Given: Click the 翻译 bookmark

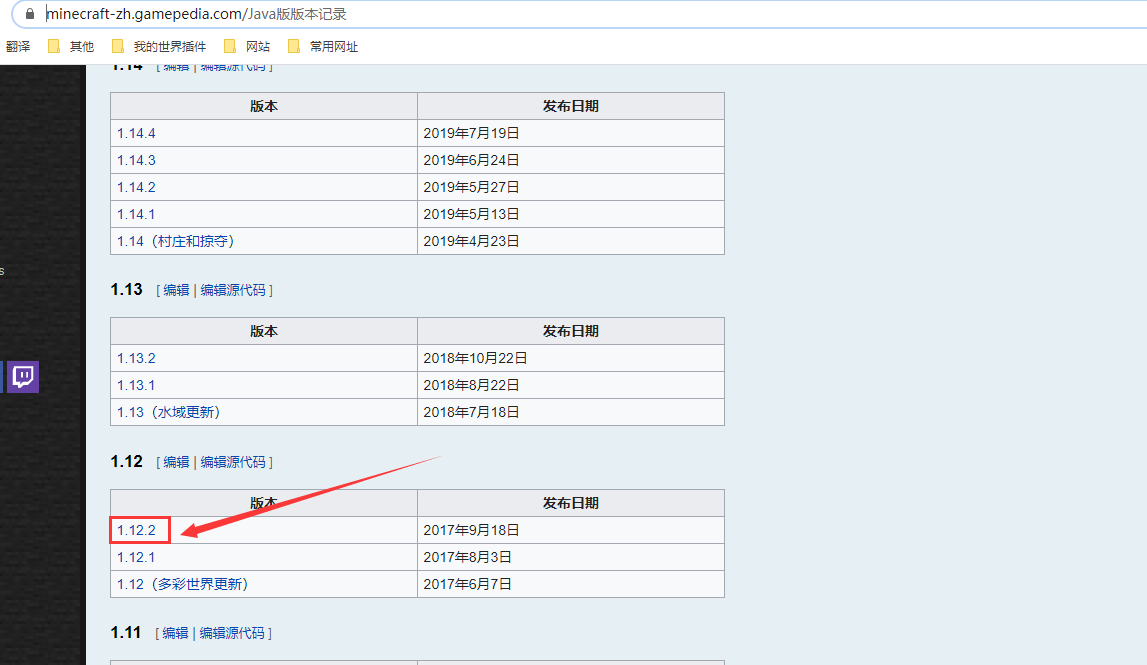Looking at the screenshot, I should click(18, 46).
